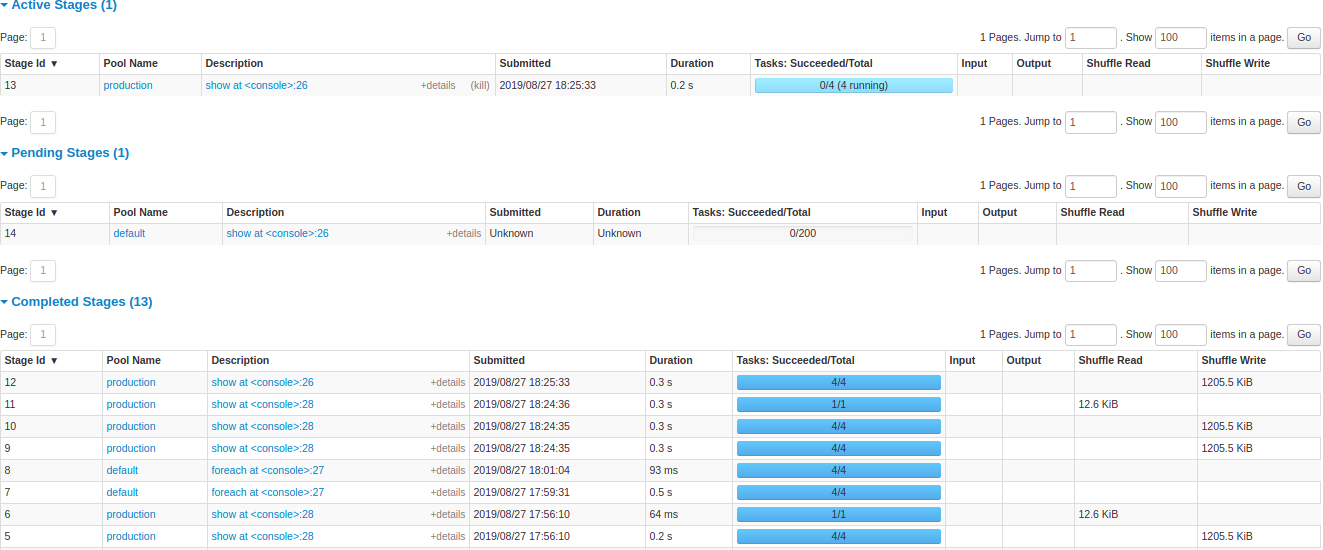Focus Jump to field above Pending Stages table
Image resolution: width=1323 pixels, height=550 pixels.
tap(1090, 186)
